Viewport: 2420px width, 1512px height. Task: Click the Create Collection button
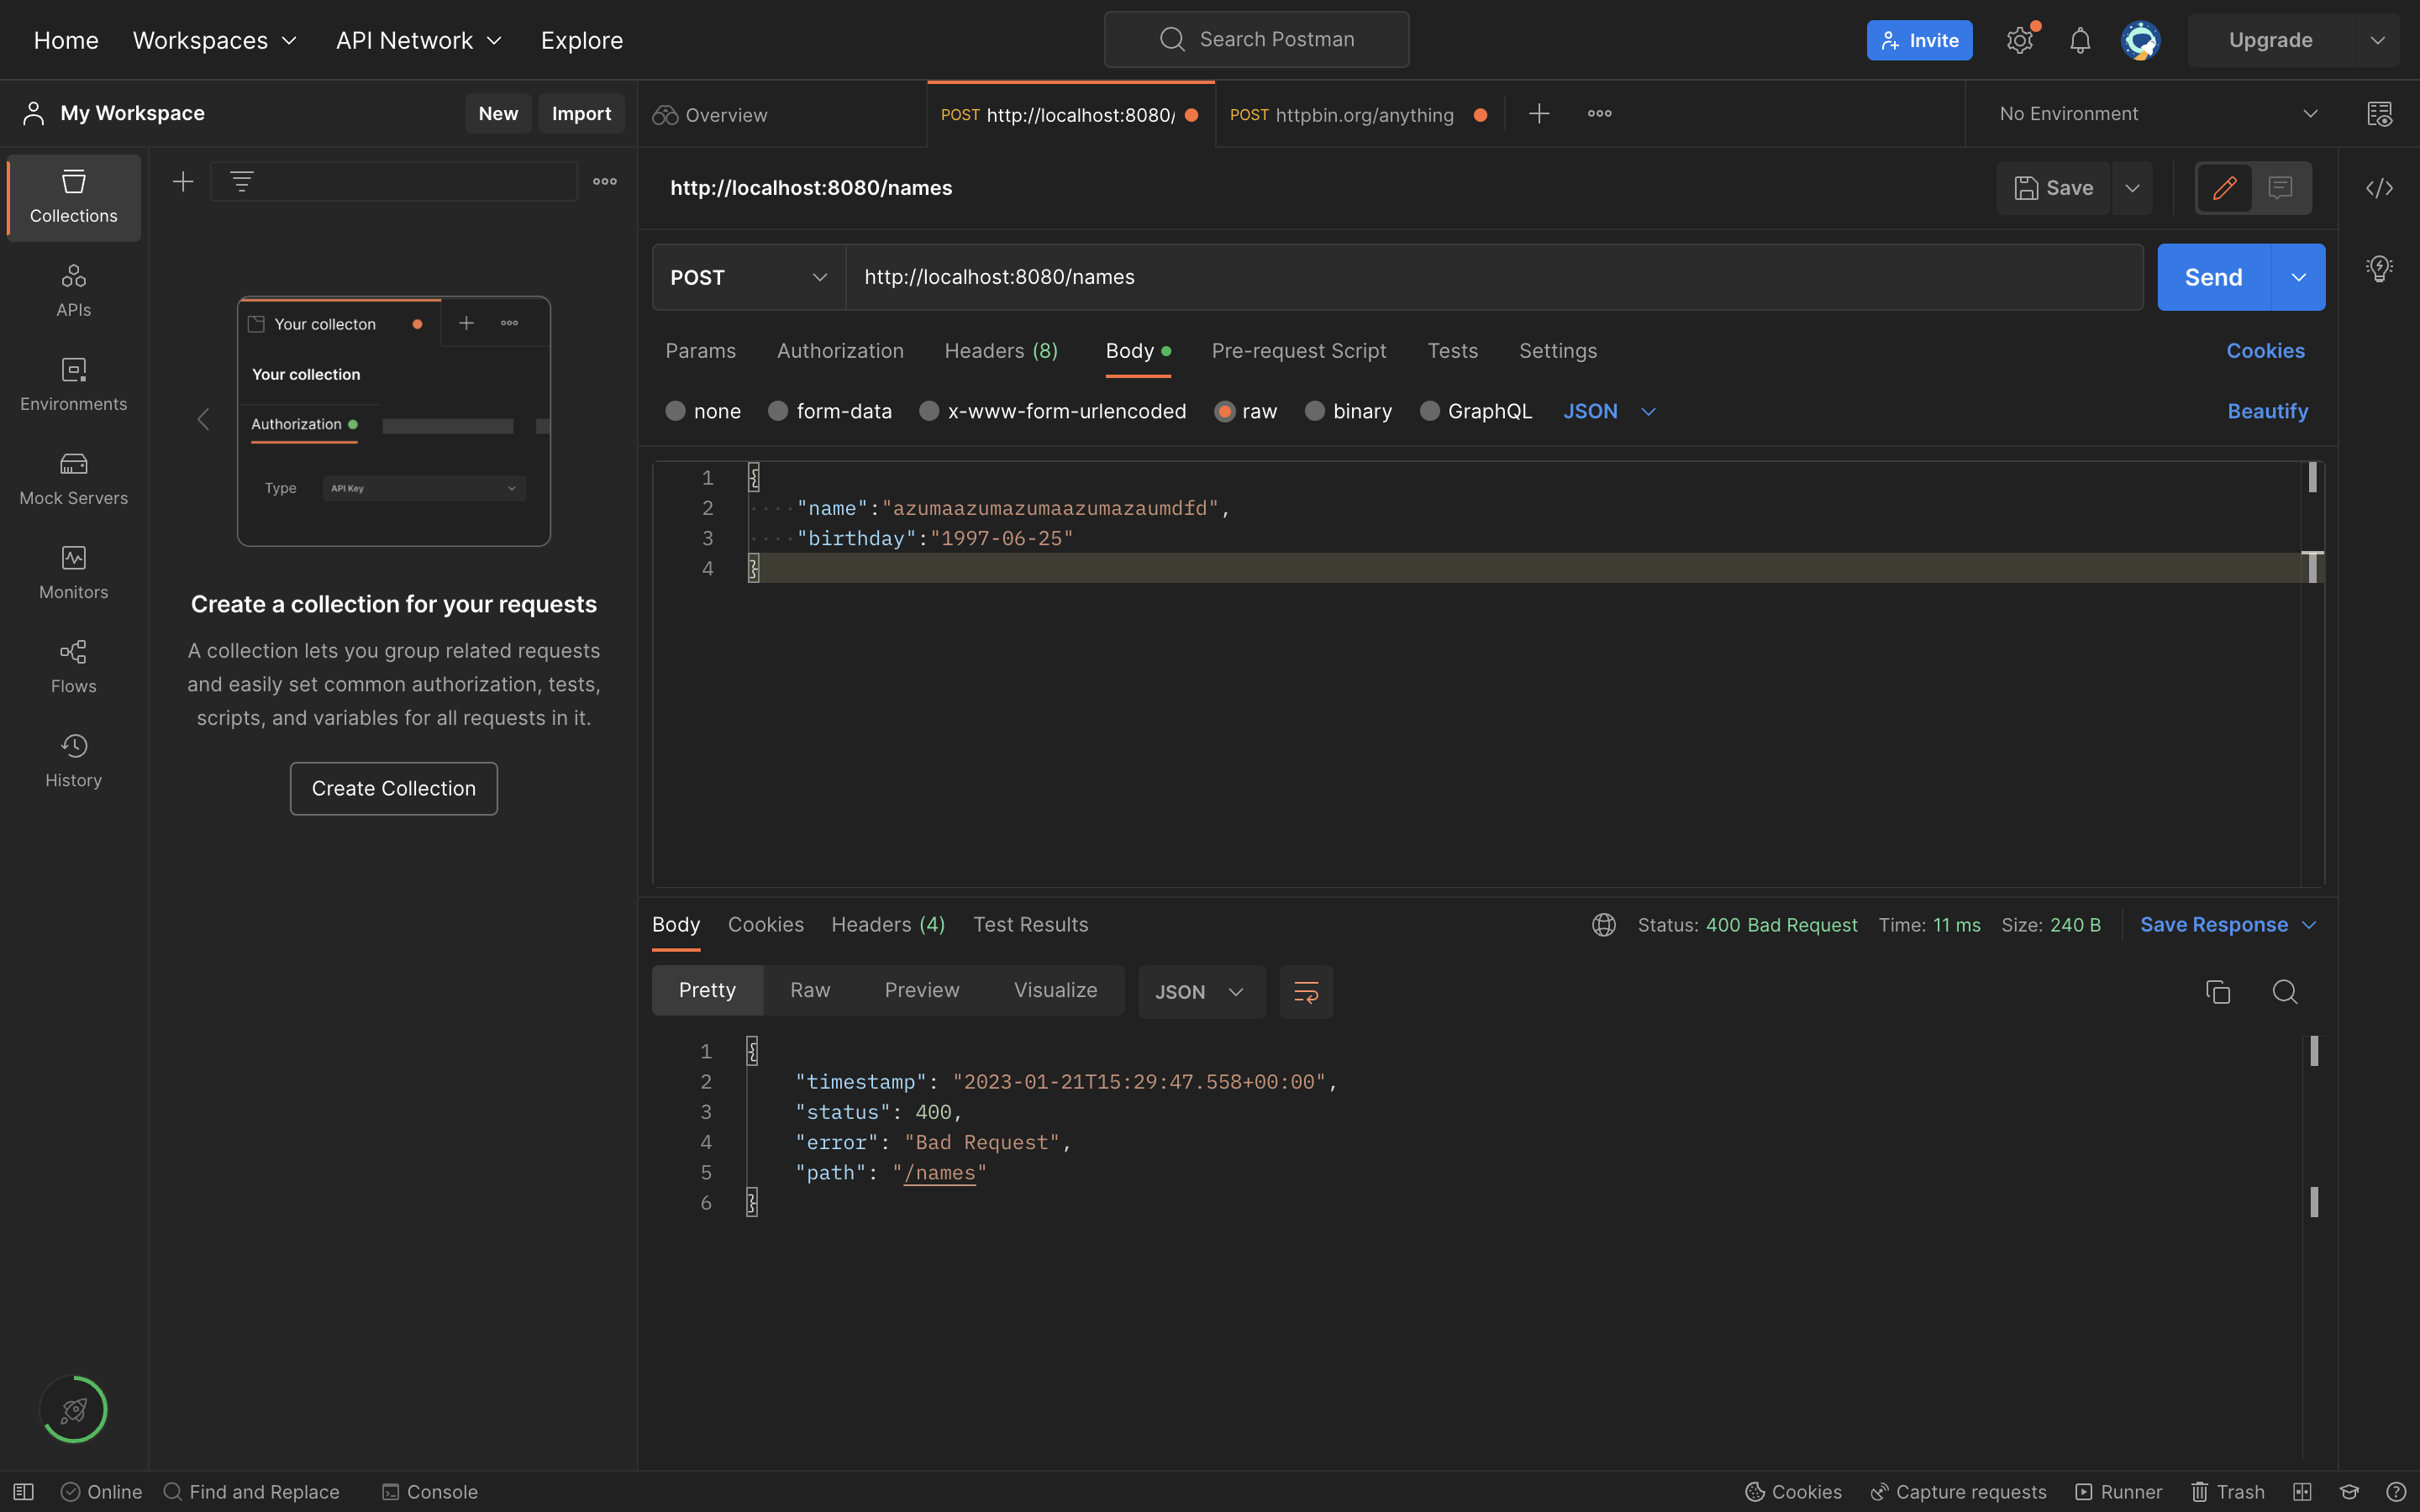[393, 788]
